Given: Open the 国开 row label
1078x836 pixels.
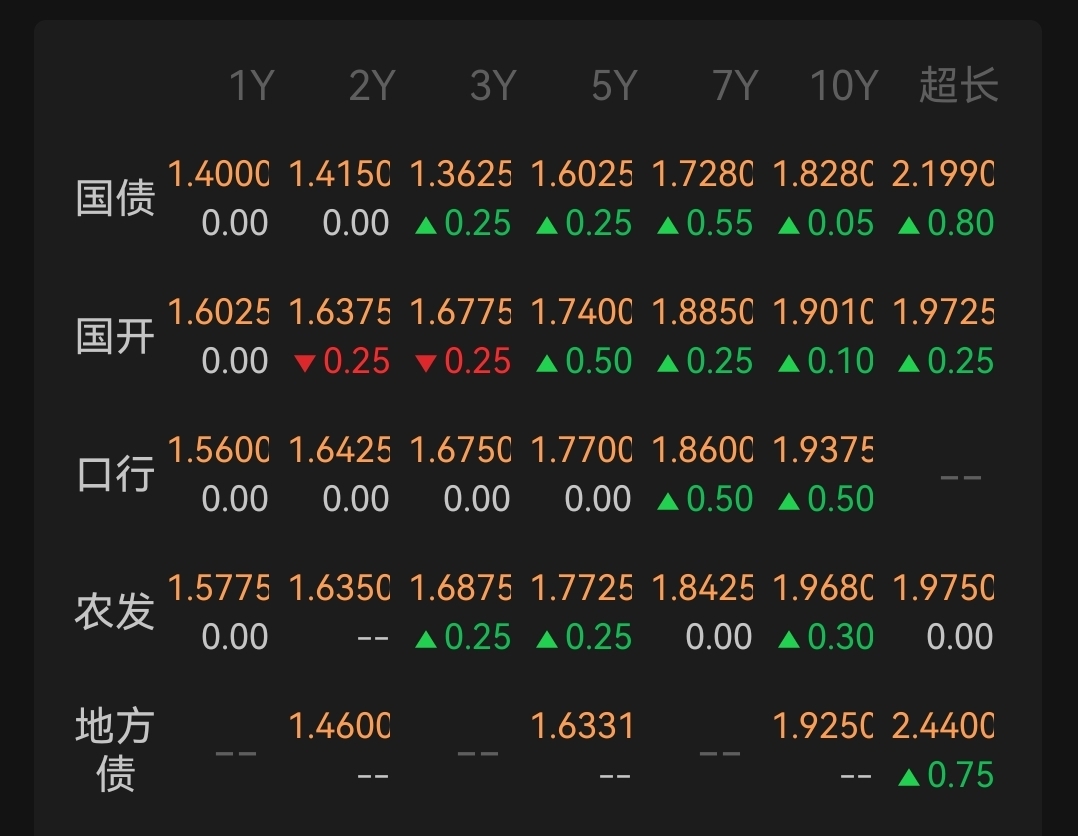Looking at the screenshot, I should (x=115, y=337).
